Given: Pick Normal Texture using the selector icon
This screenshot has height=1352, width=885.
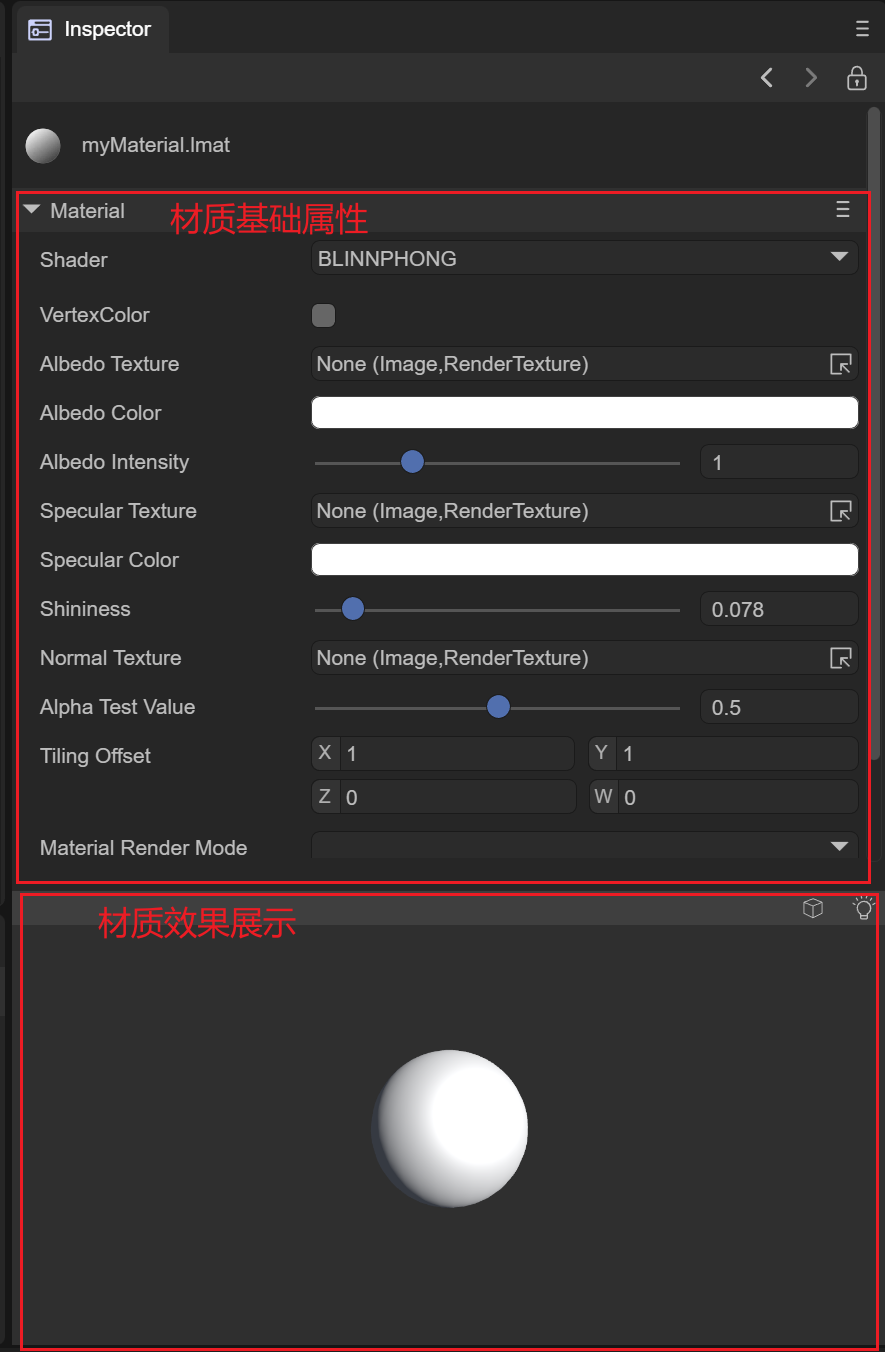Looking at the screenshot, I should [x=841, y=658].
